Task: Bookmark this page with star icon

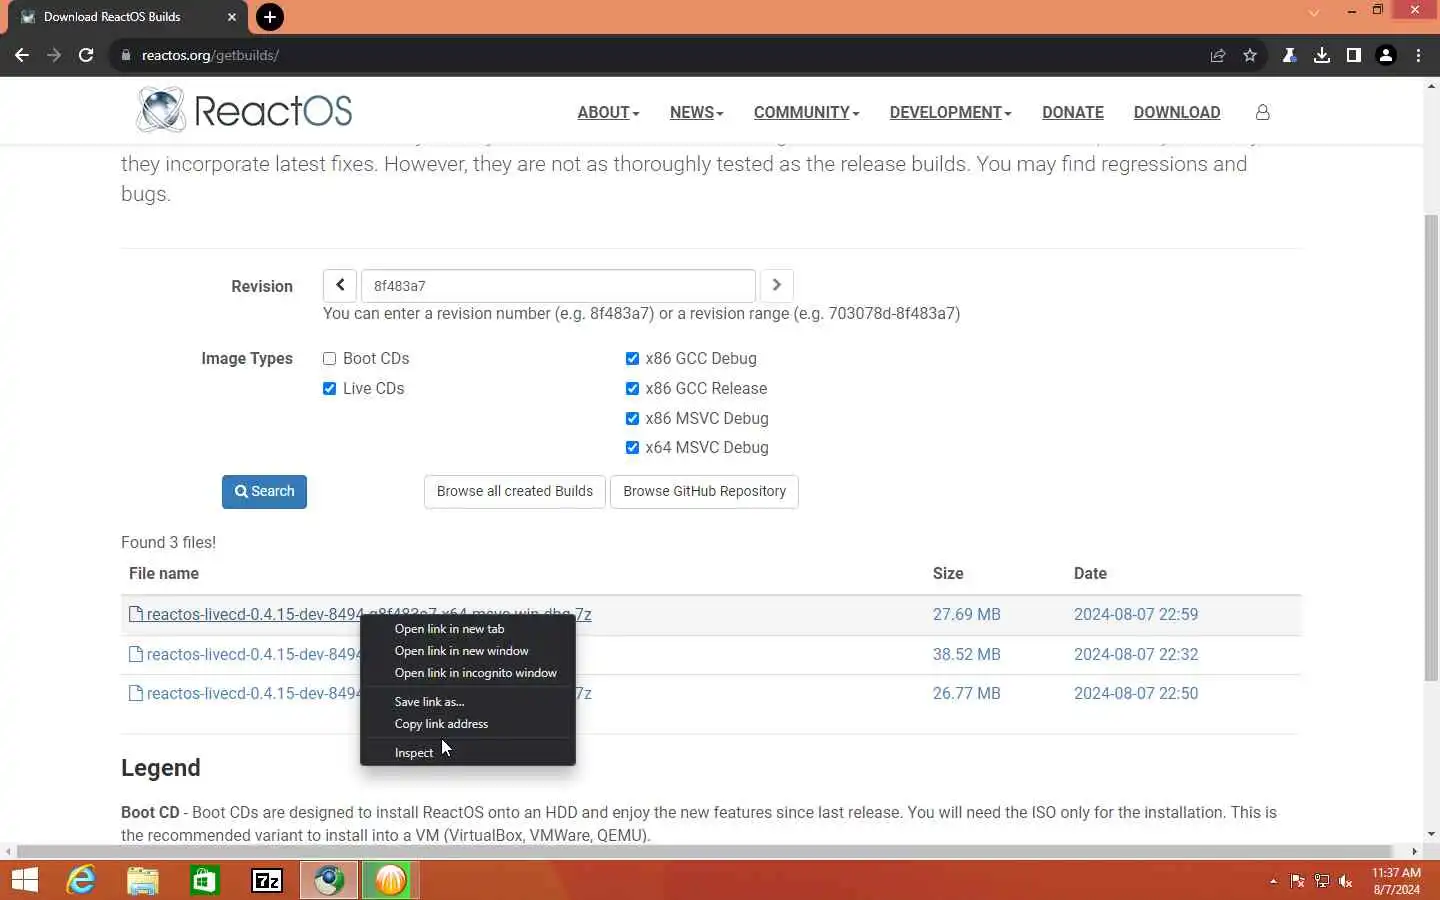Action: [1250, 55]
